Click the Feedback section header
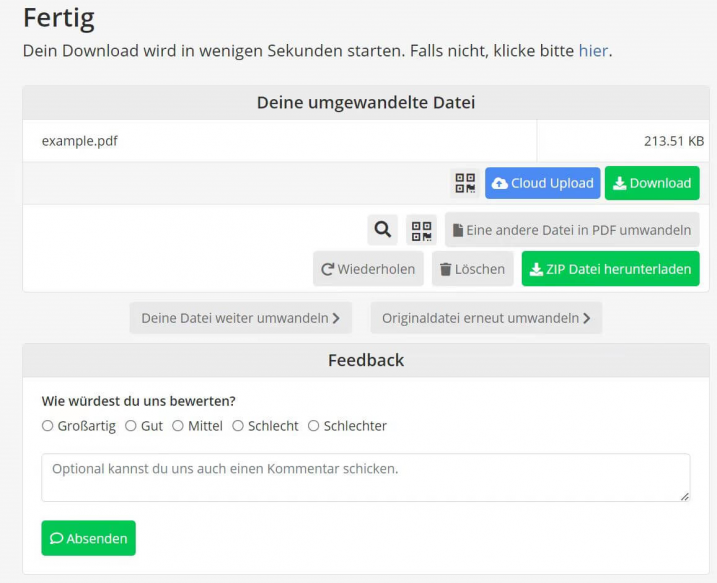Viewport: 717px width, 583px height. click(366, 360)
